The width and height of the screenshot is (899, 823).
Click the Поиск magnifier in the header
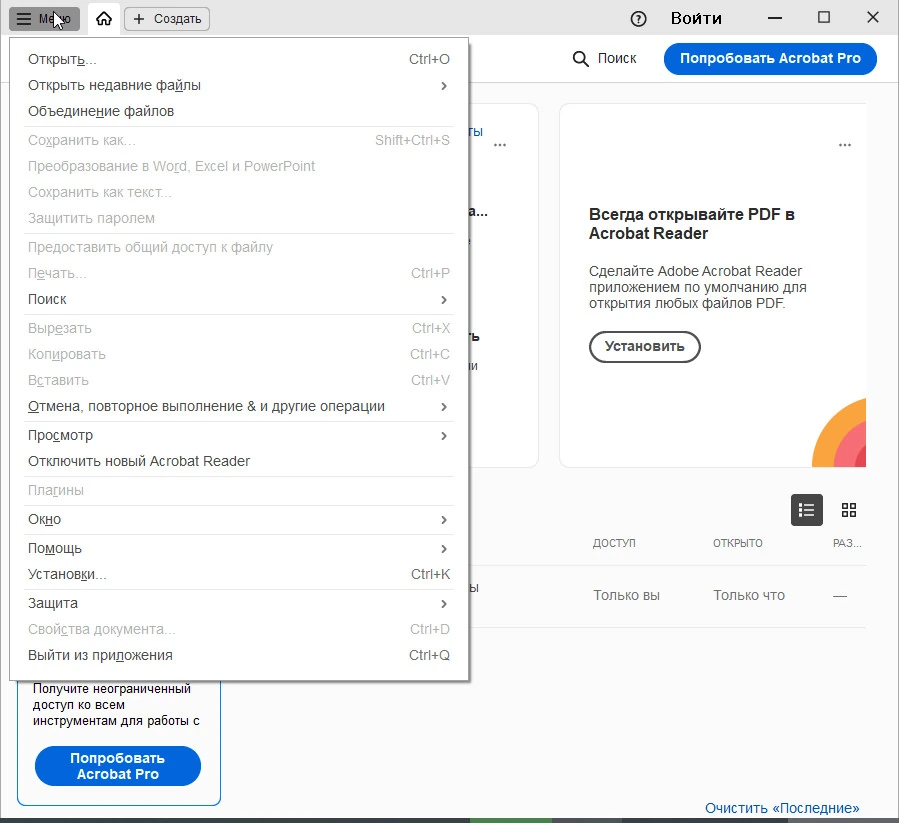click(604, 58)
